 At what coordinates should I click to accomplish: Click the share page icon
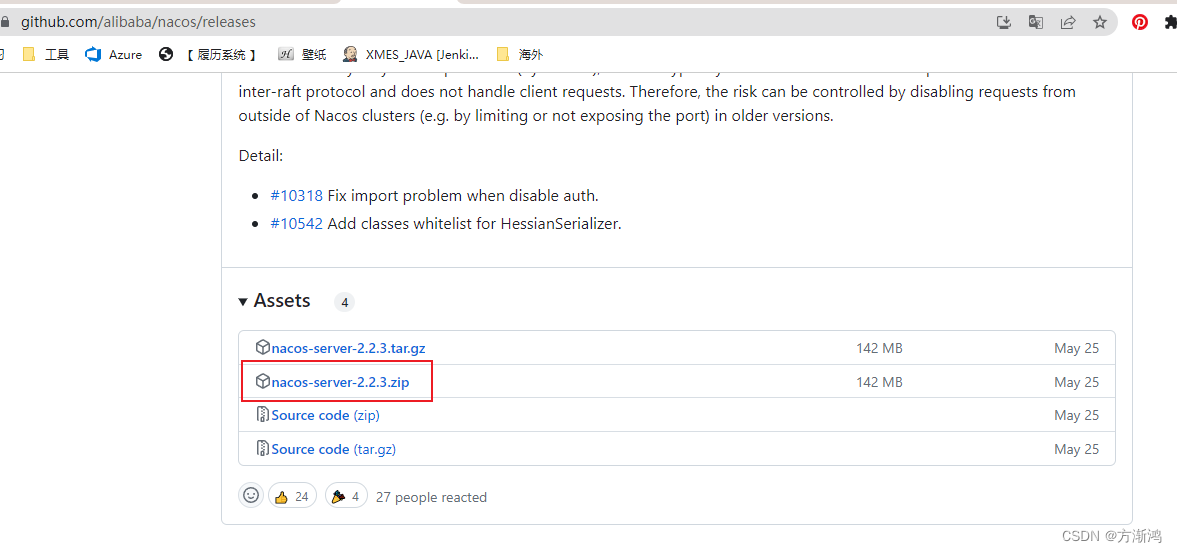pyautogui.click(x=1068, y=23)
